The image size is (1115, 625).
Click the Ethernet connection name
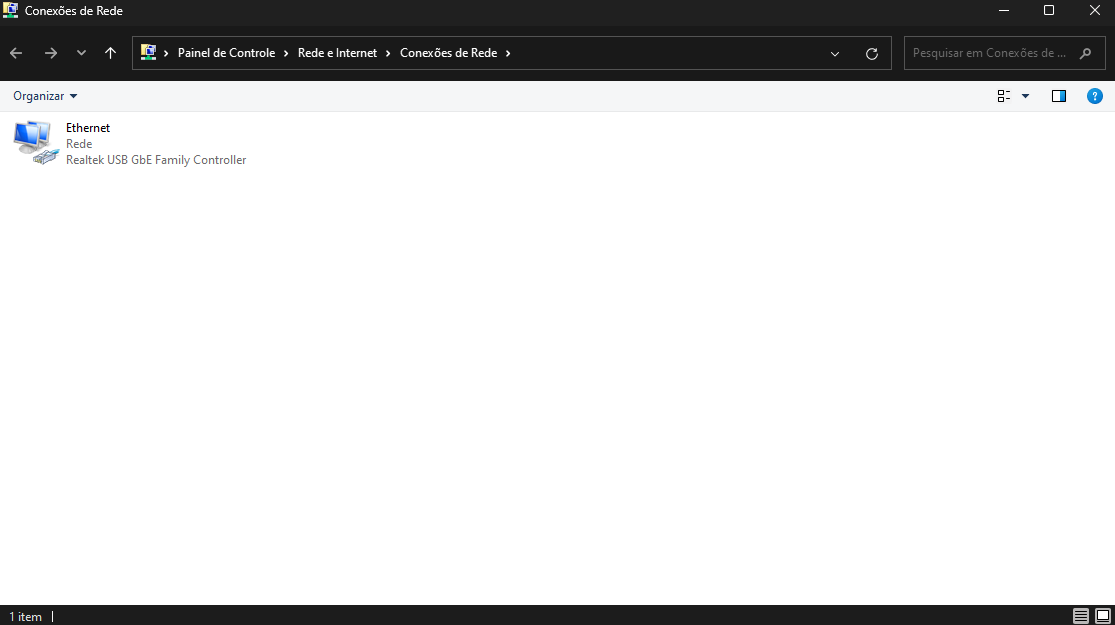pos(88,128)
